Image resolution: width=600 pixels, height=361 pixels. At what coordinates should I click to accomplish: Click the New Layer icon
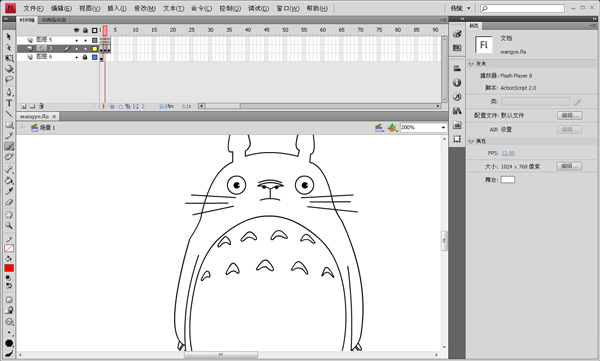[23, 106]
